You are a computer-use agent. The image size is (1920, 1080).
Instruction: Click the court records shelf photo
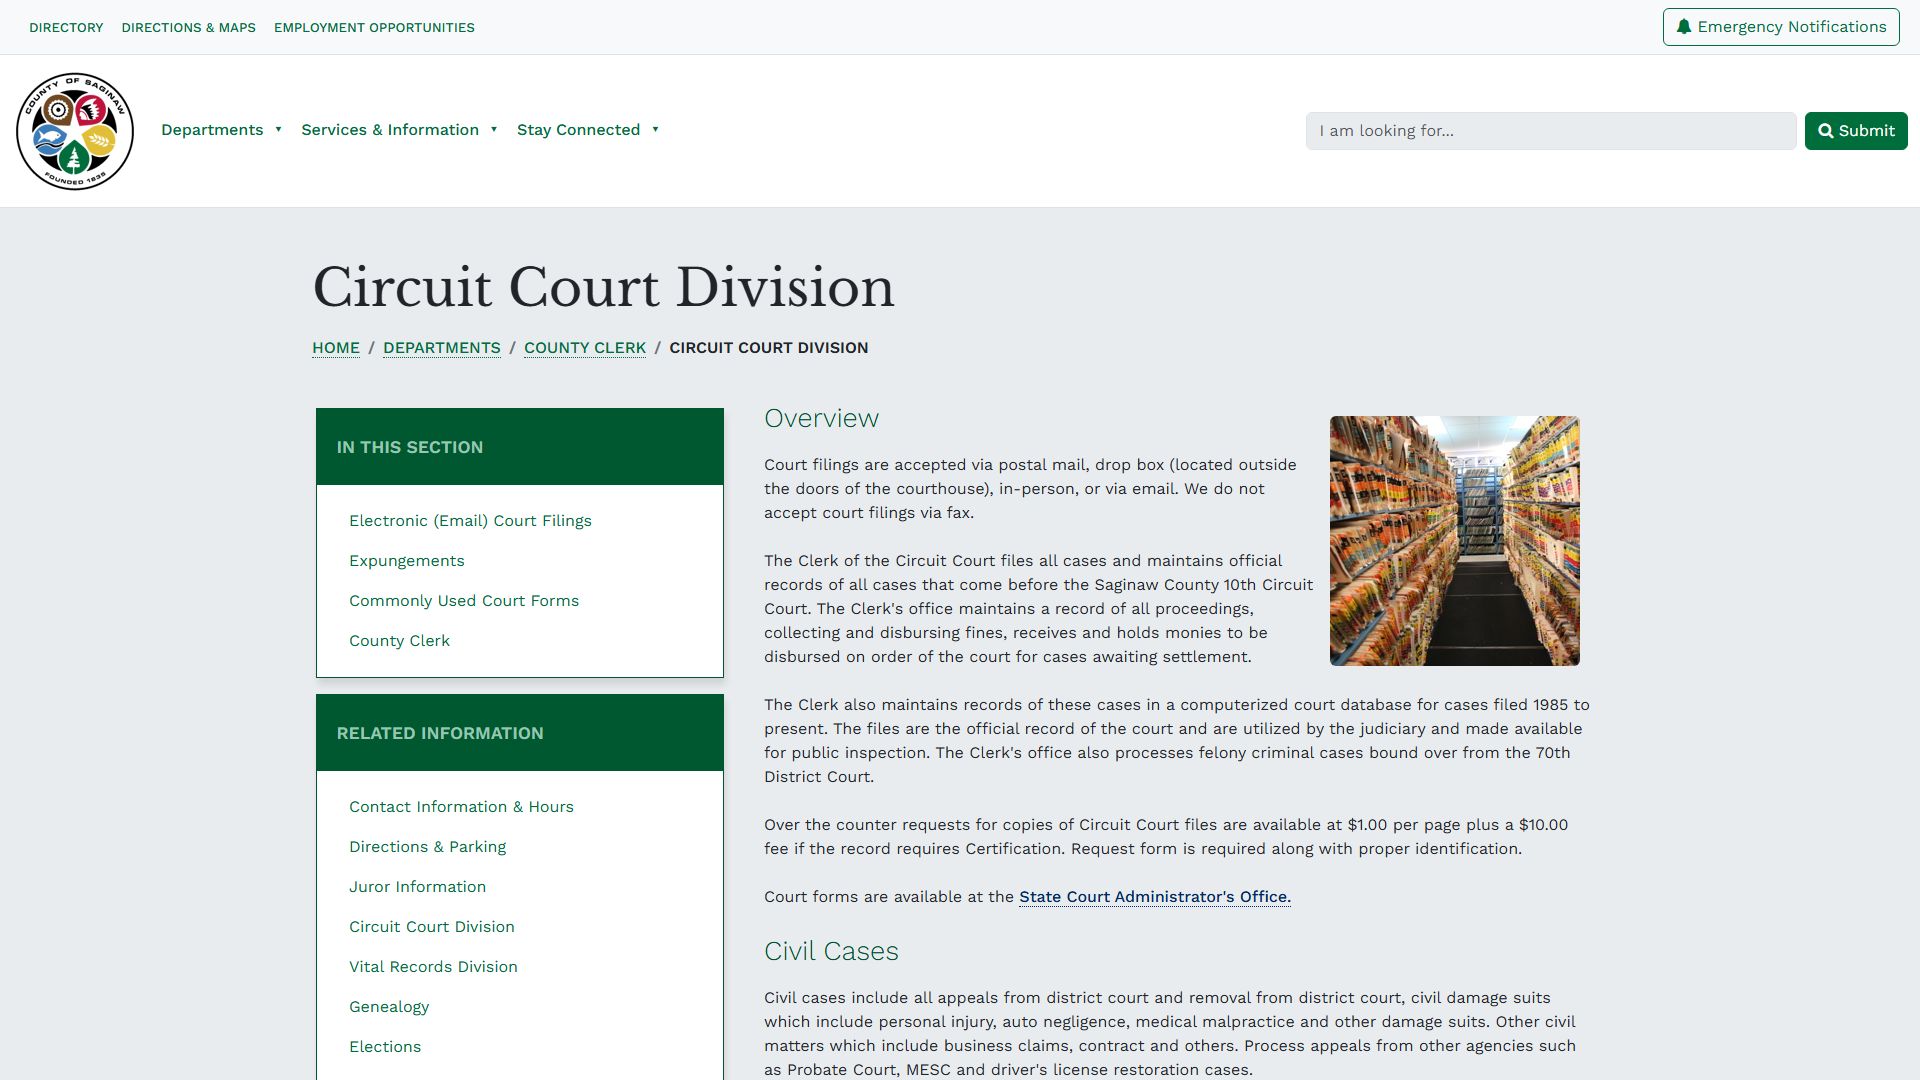click(x=1454, y=540)
